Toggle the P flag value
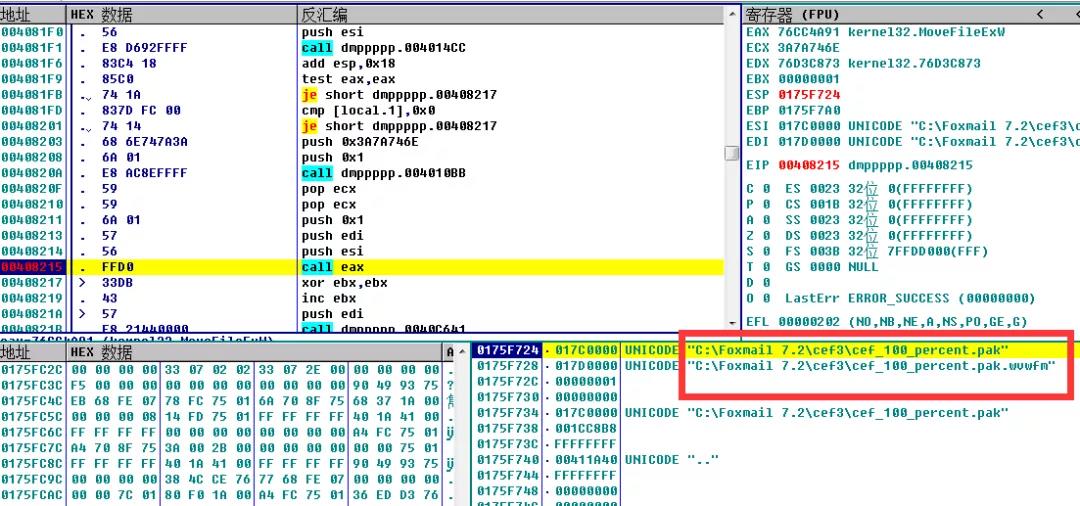Screen dimensions: 1080x506 tap(767, 204)
